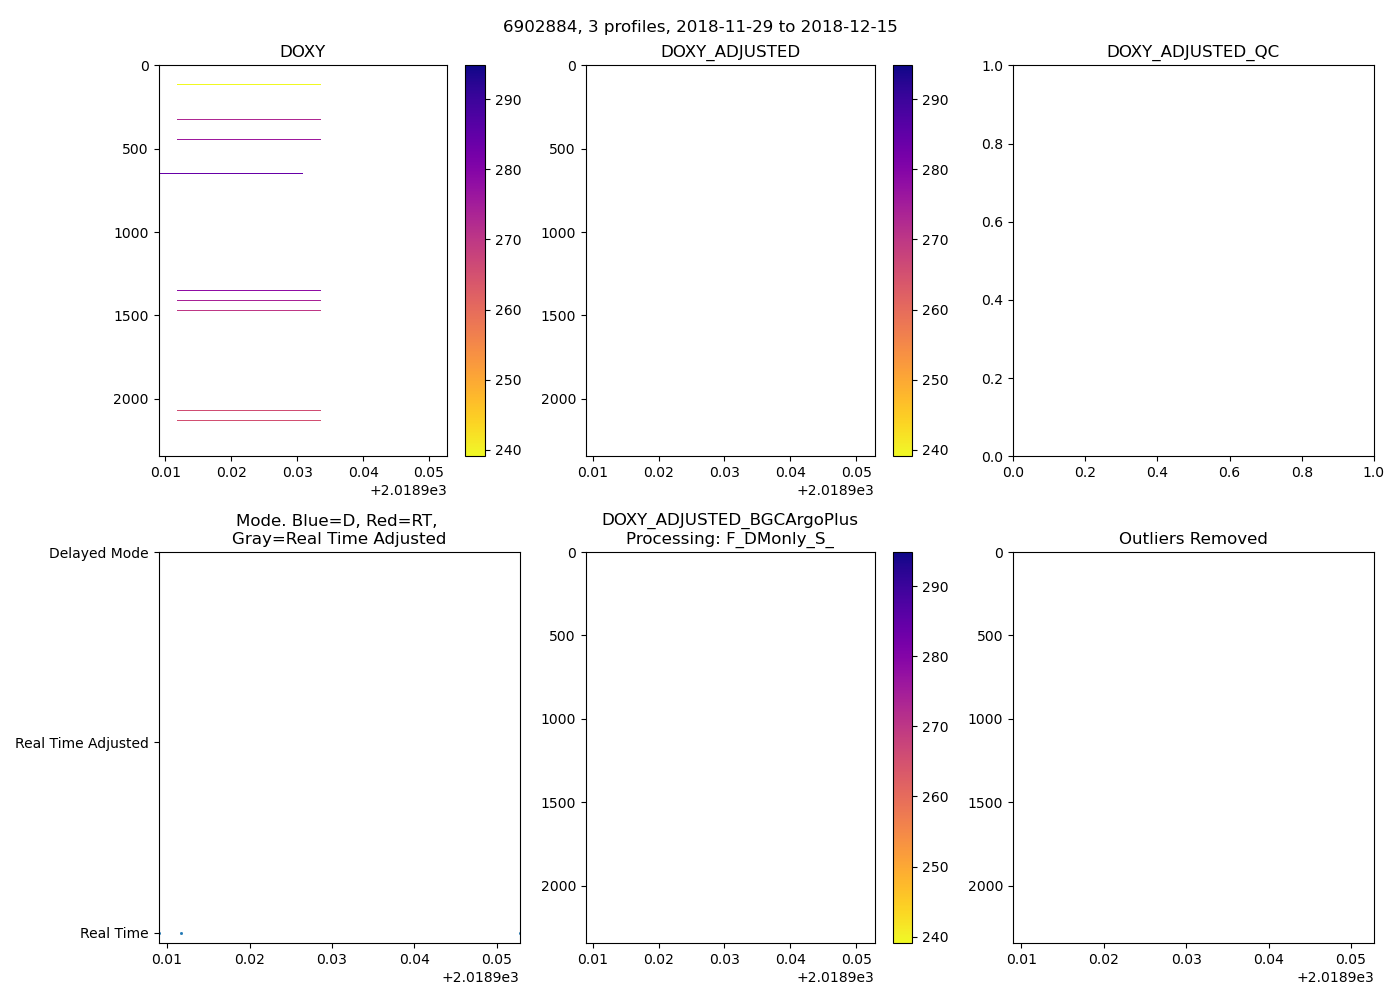Click the DOXY_ADJUSTED_BGCArgoPlus processing title
This screenshot has width=1400, height=1000.
pyautogui.click(x=729, y=529)
